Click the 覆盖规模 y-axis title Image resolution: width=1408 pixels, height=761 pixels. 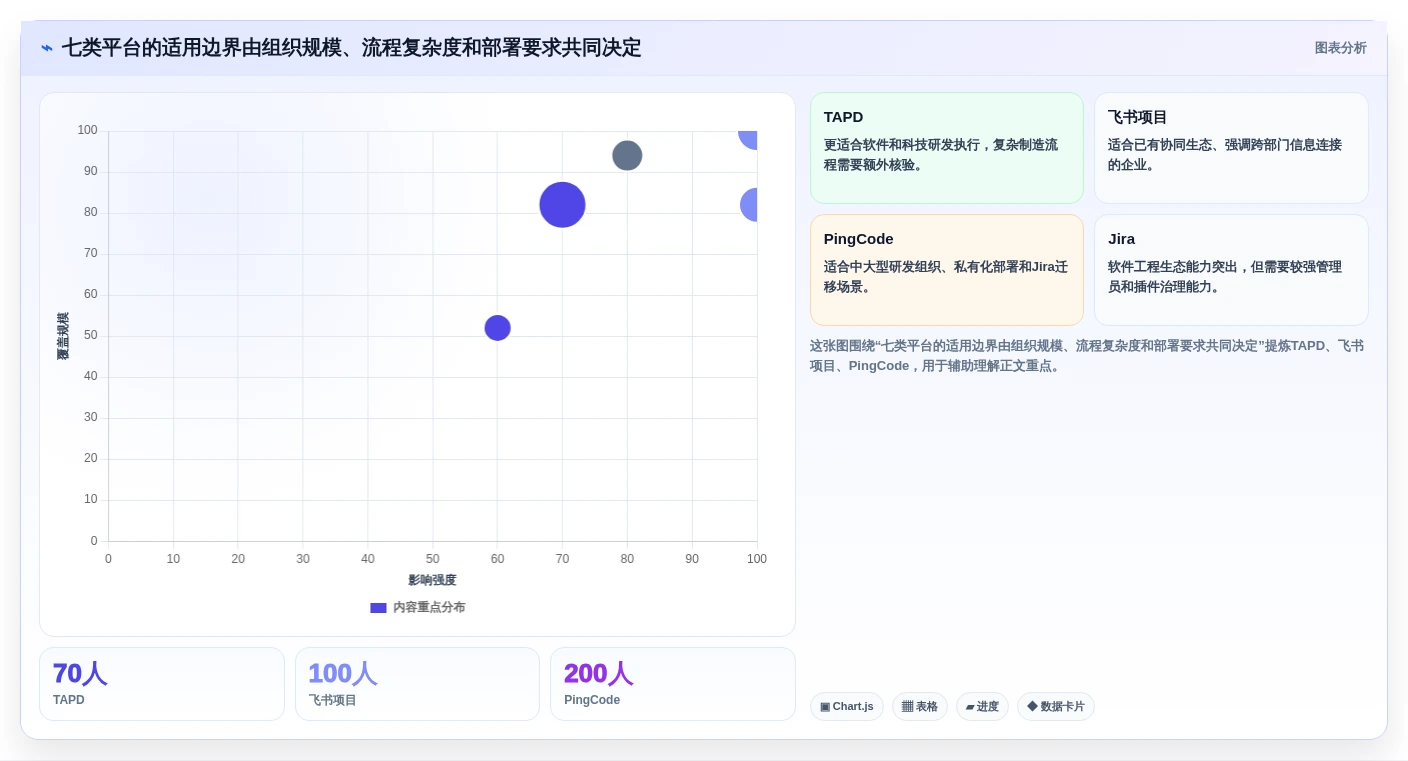point(63,336)
